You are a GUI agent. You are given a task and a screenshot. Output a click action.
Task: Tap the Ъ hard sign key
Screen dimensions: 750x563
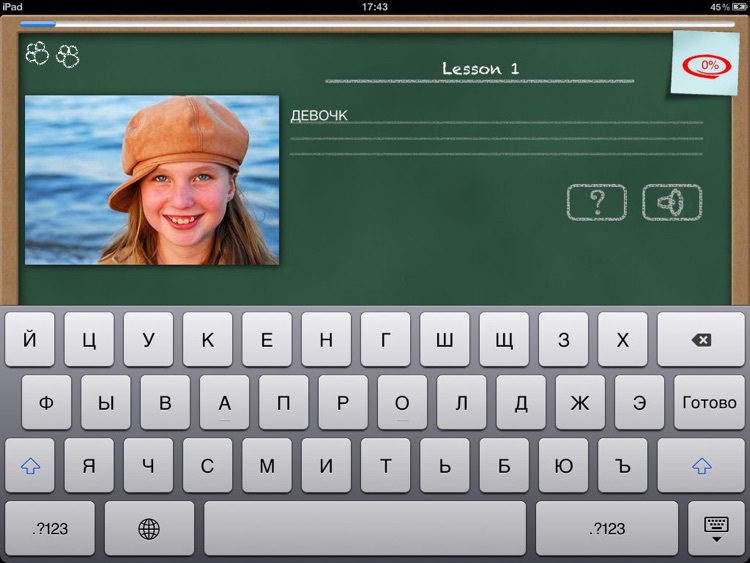(x=623, y=465)
